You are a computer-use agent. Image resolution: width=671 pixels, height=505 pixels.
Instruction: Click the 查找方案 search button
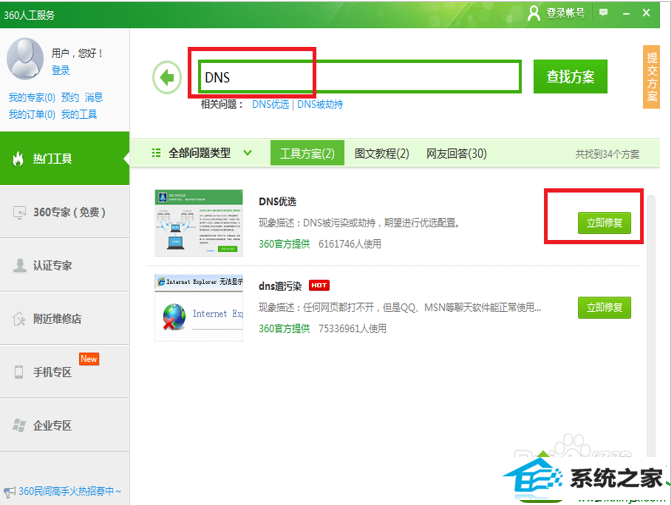click(x=570, y=77)
